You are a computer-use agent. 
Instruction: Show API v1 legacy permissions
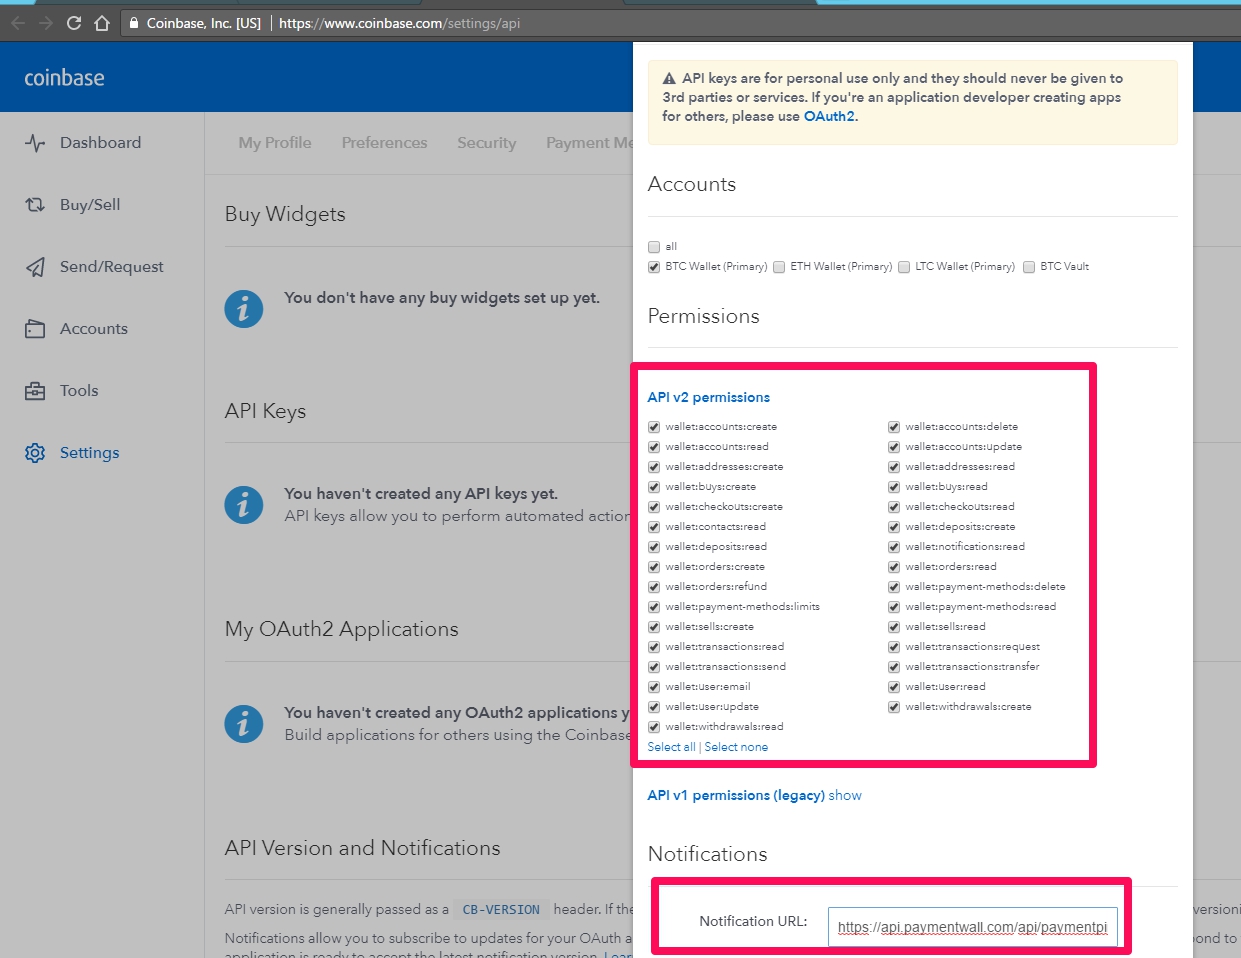845,796
